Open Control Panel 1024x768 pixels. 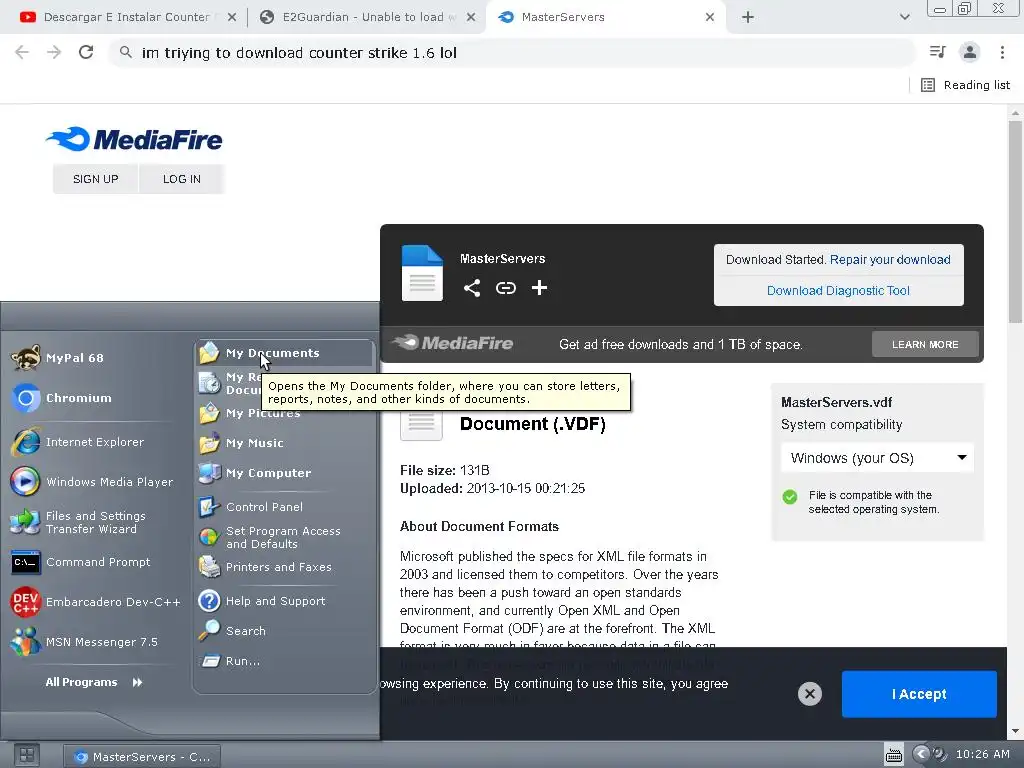(251, 507)
